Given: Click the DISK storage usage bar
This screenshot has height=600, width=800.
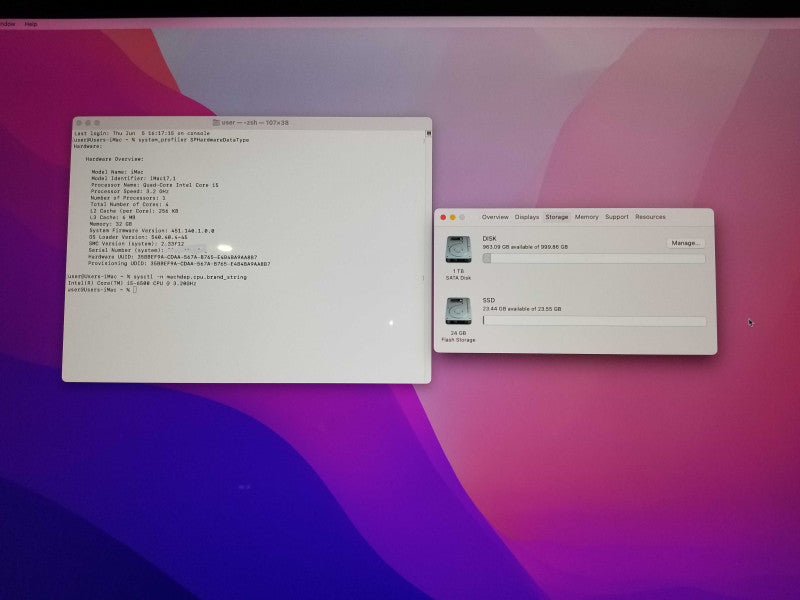Looking at the screenshot, I should pyautogui.click(x=594, y=259).
